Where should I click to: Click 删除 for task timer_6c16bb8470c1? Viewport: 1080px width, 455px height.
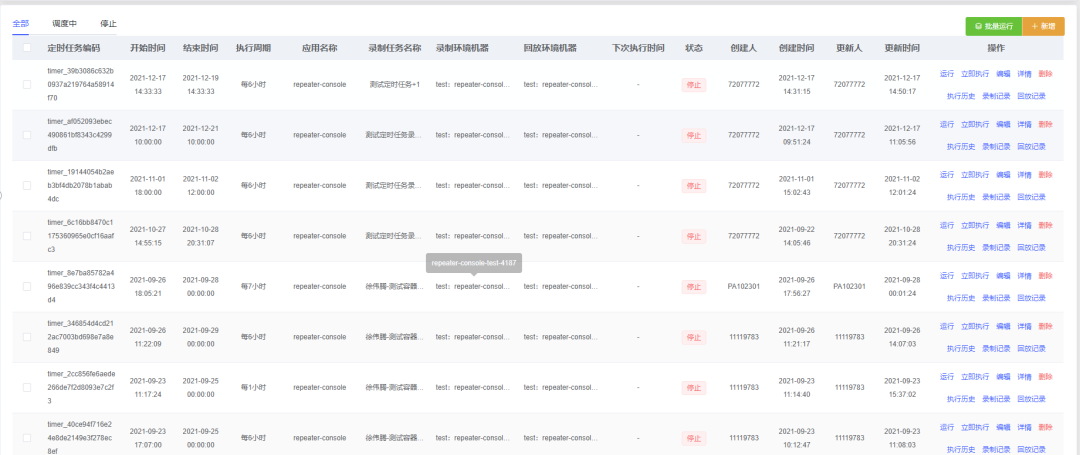tap(1045, 225)
